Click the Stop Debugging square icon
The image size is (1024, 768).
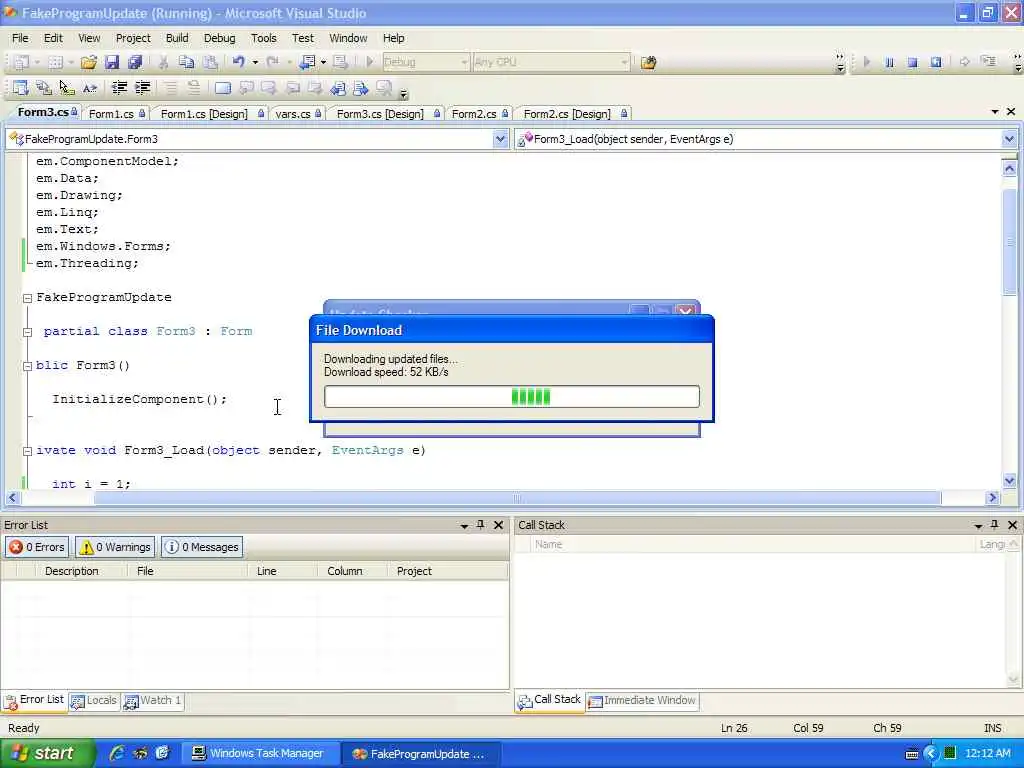(x=912, y=62)
